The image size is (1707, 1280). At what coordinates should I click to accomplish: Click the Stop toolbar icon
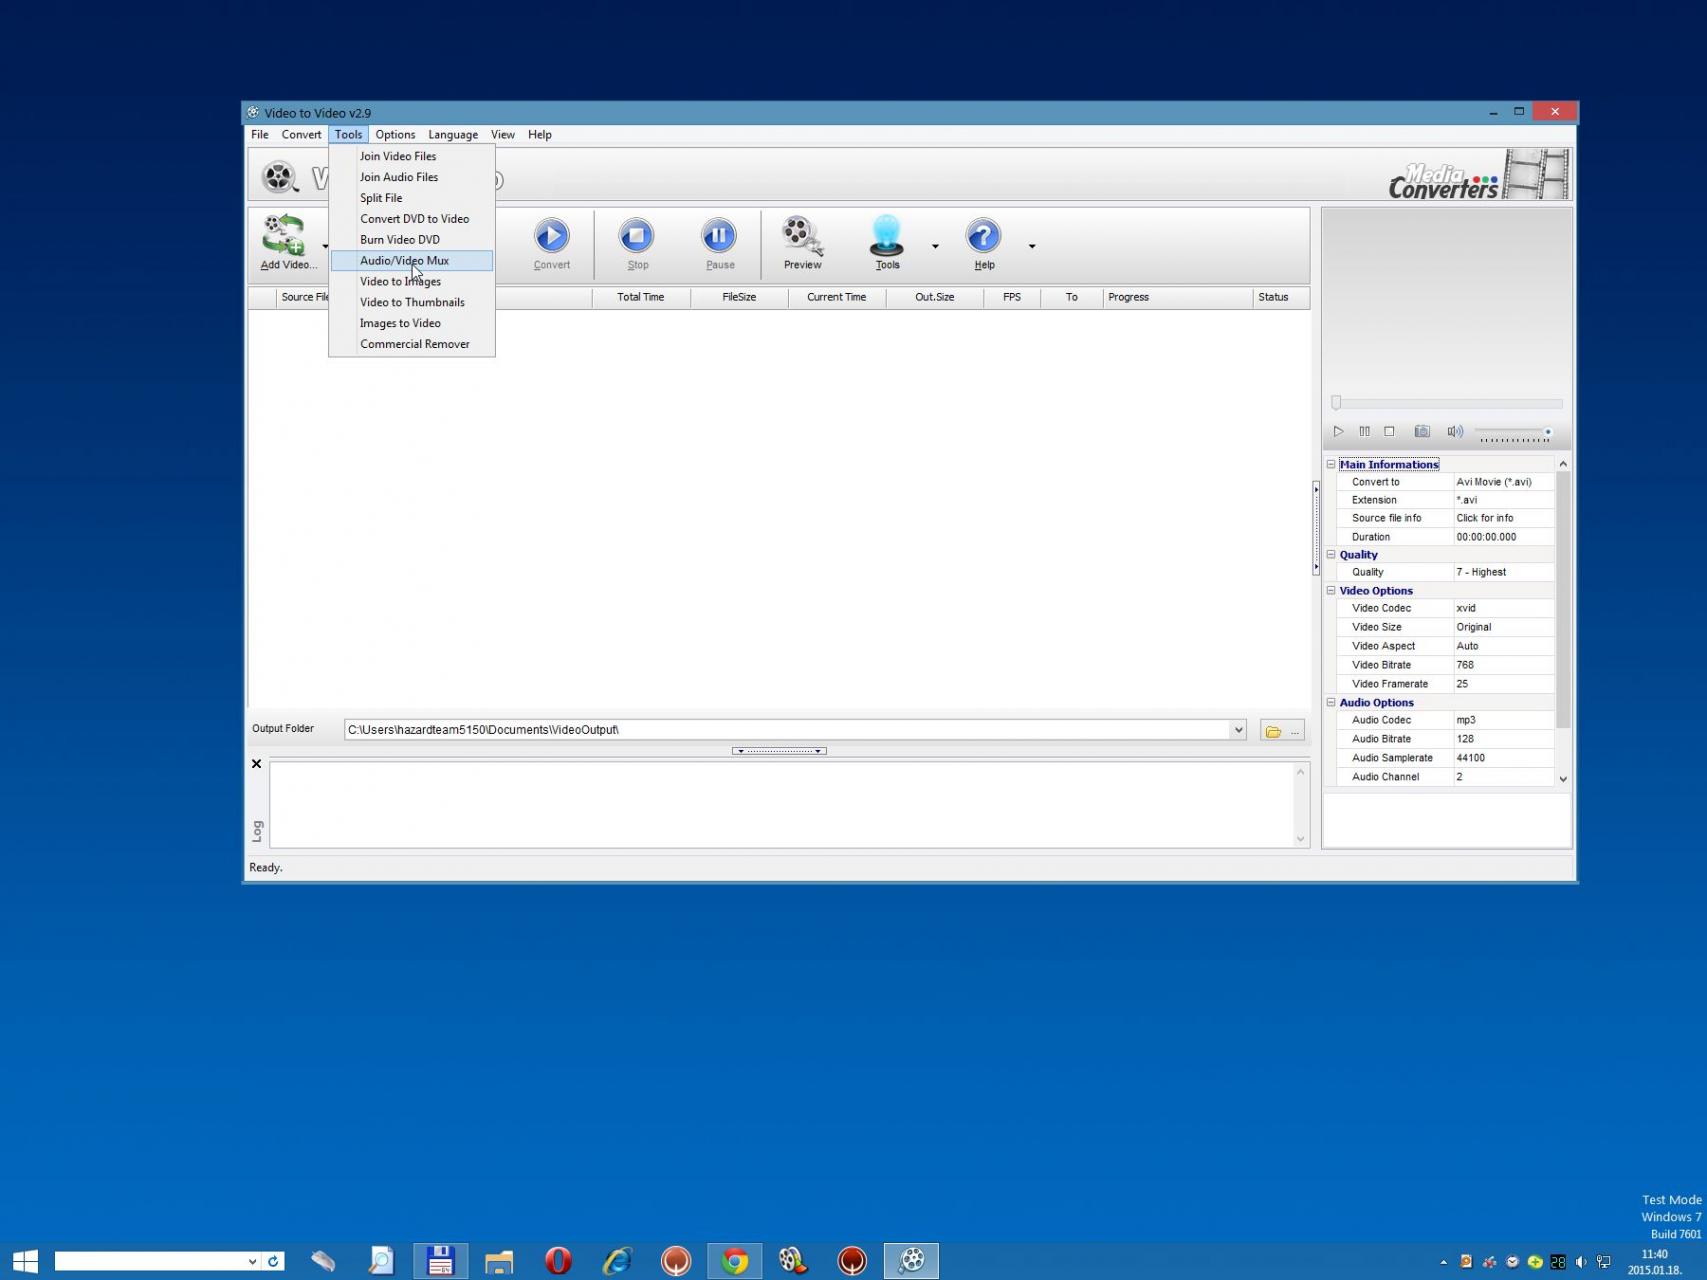[x=637, y=237]
